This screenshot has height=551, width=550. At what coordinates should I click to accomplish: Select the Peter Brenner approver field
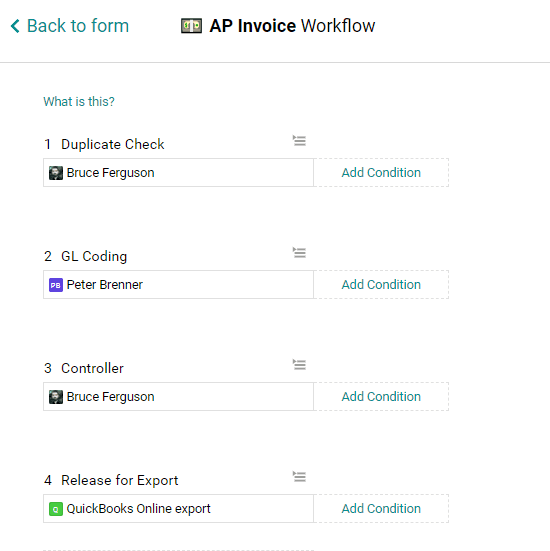(178, 285)
